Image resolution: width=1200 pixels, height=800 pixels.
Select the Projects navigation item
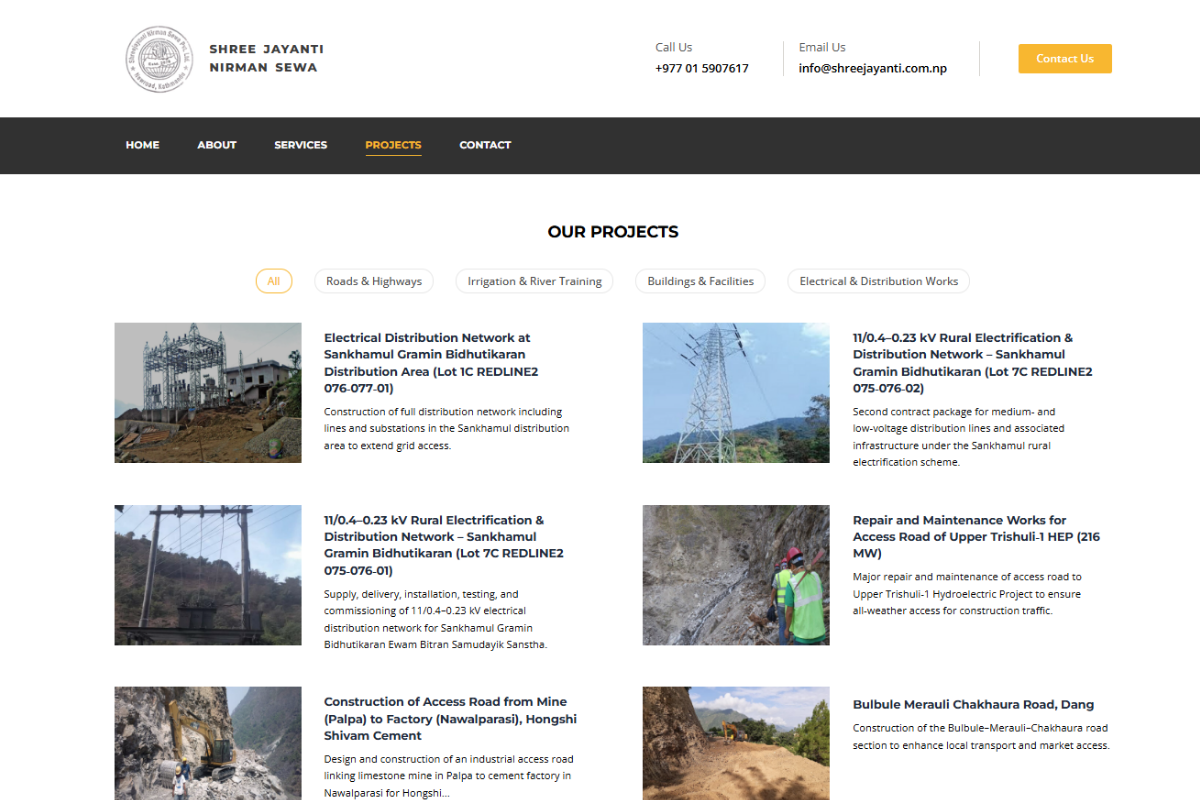pyautogui.click(x=393, y=145)
